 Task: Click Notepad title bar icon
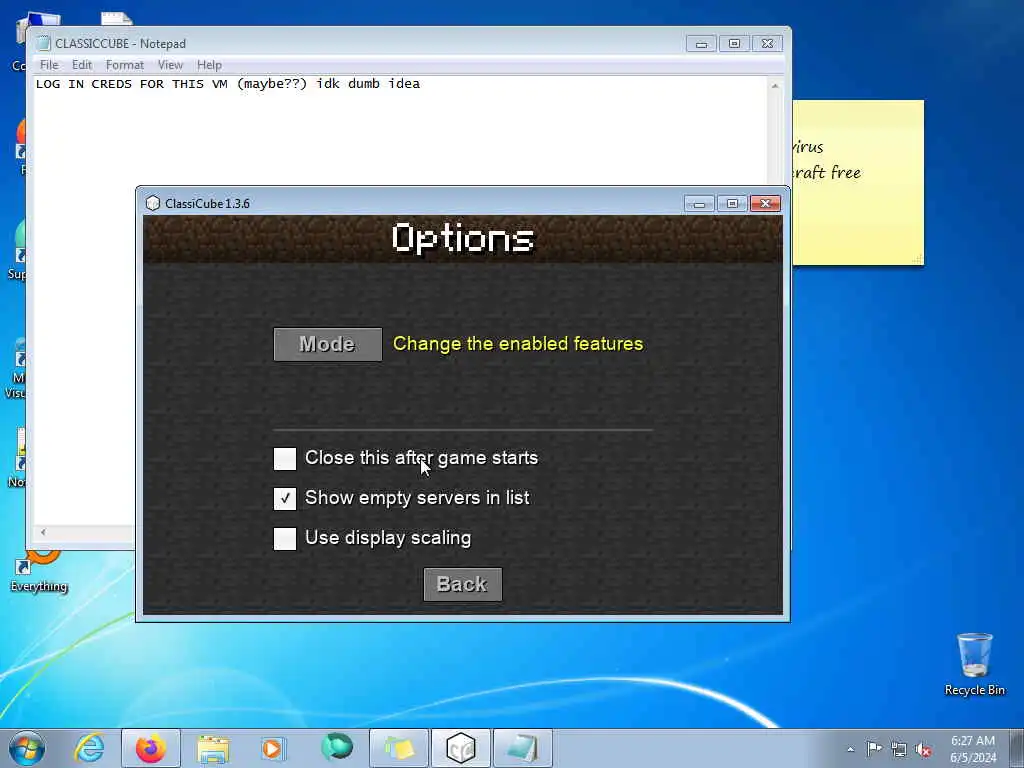(44, 43)
